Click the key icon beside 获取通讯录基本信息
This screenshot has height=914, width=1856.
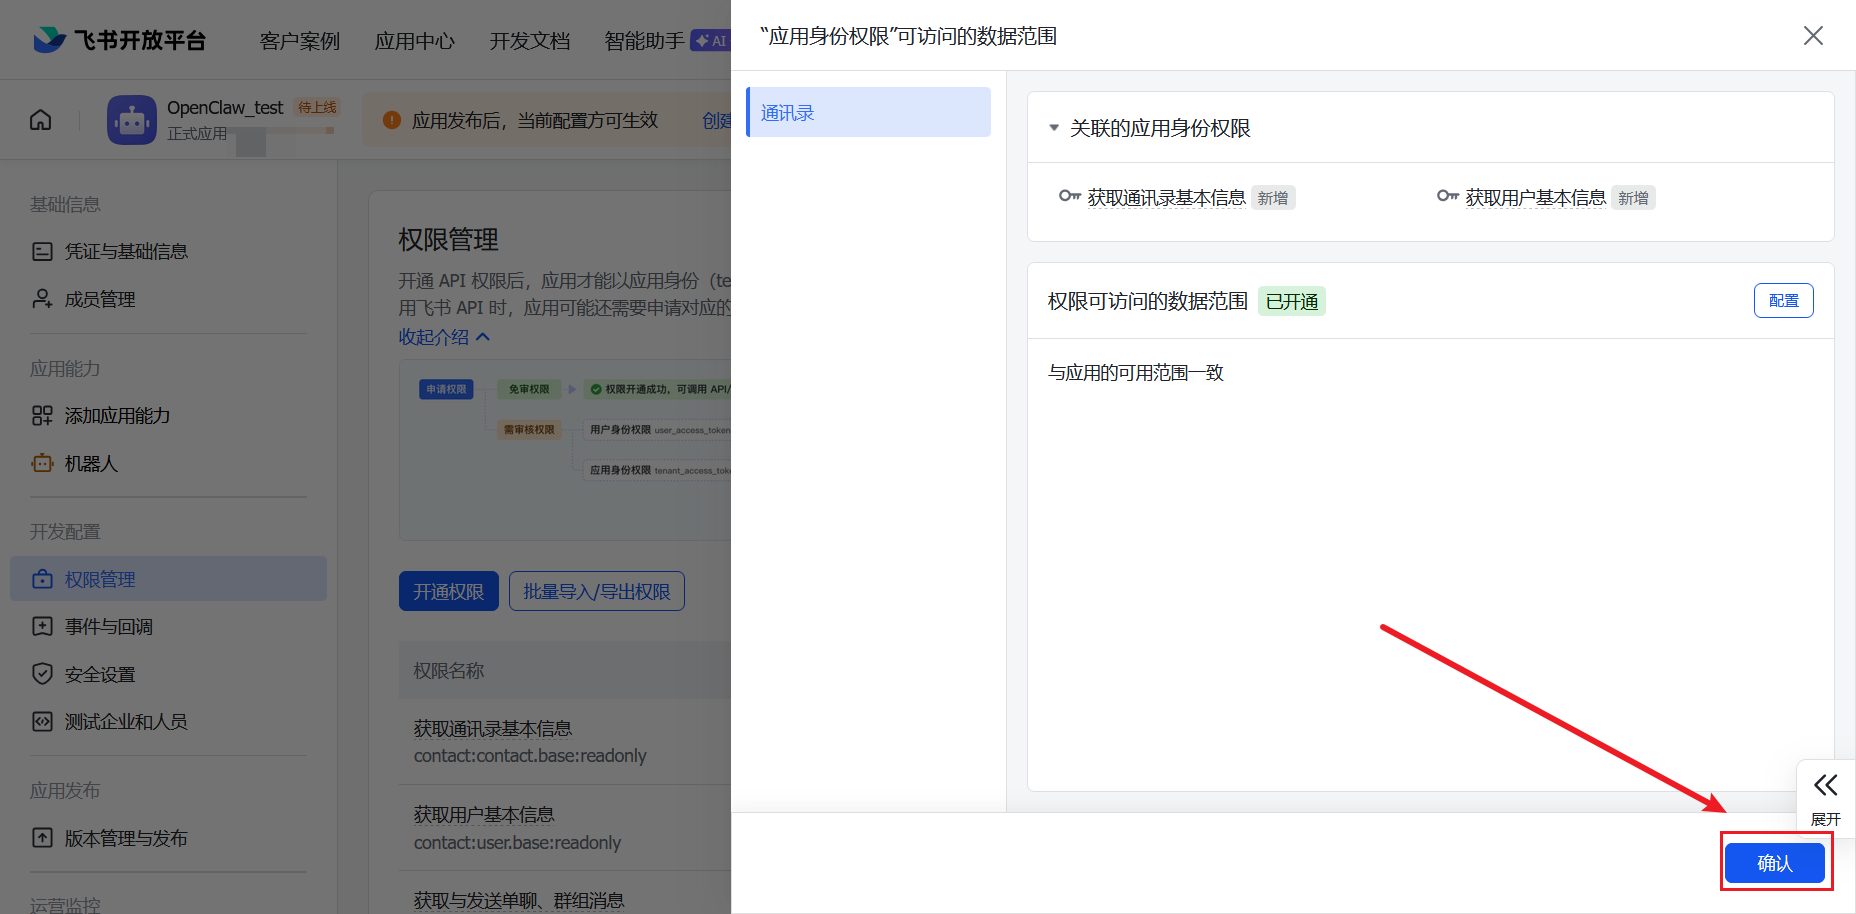click(1068, 196)
